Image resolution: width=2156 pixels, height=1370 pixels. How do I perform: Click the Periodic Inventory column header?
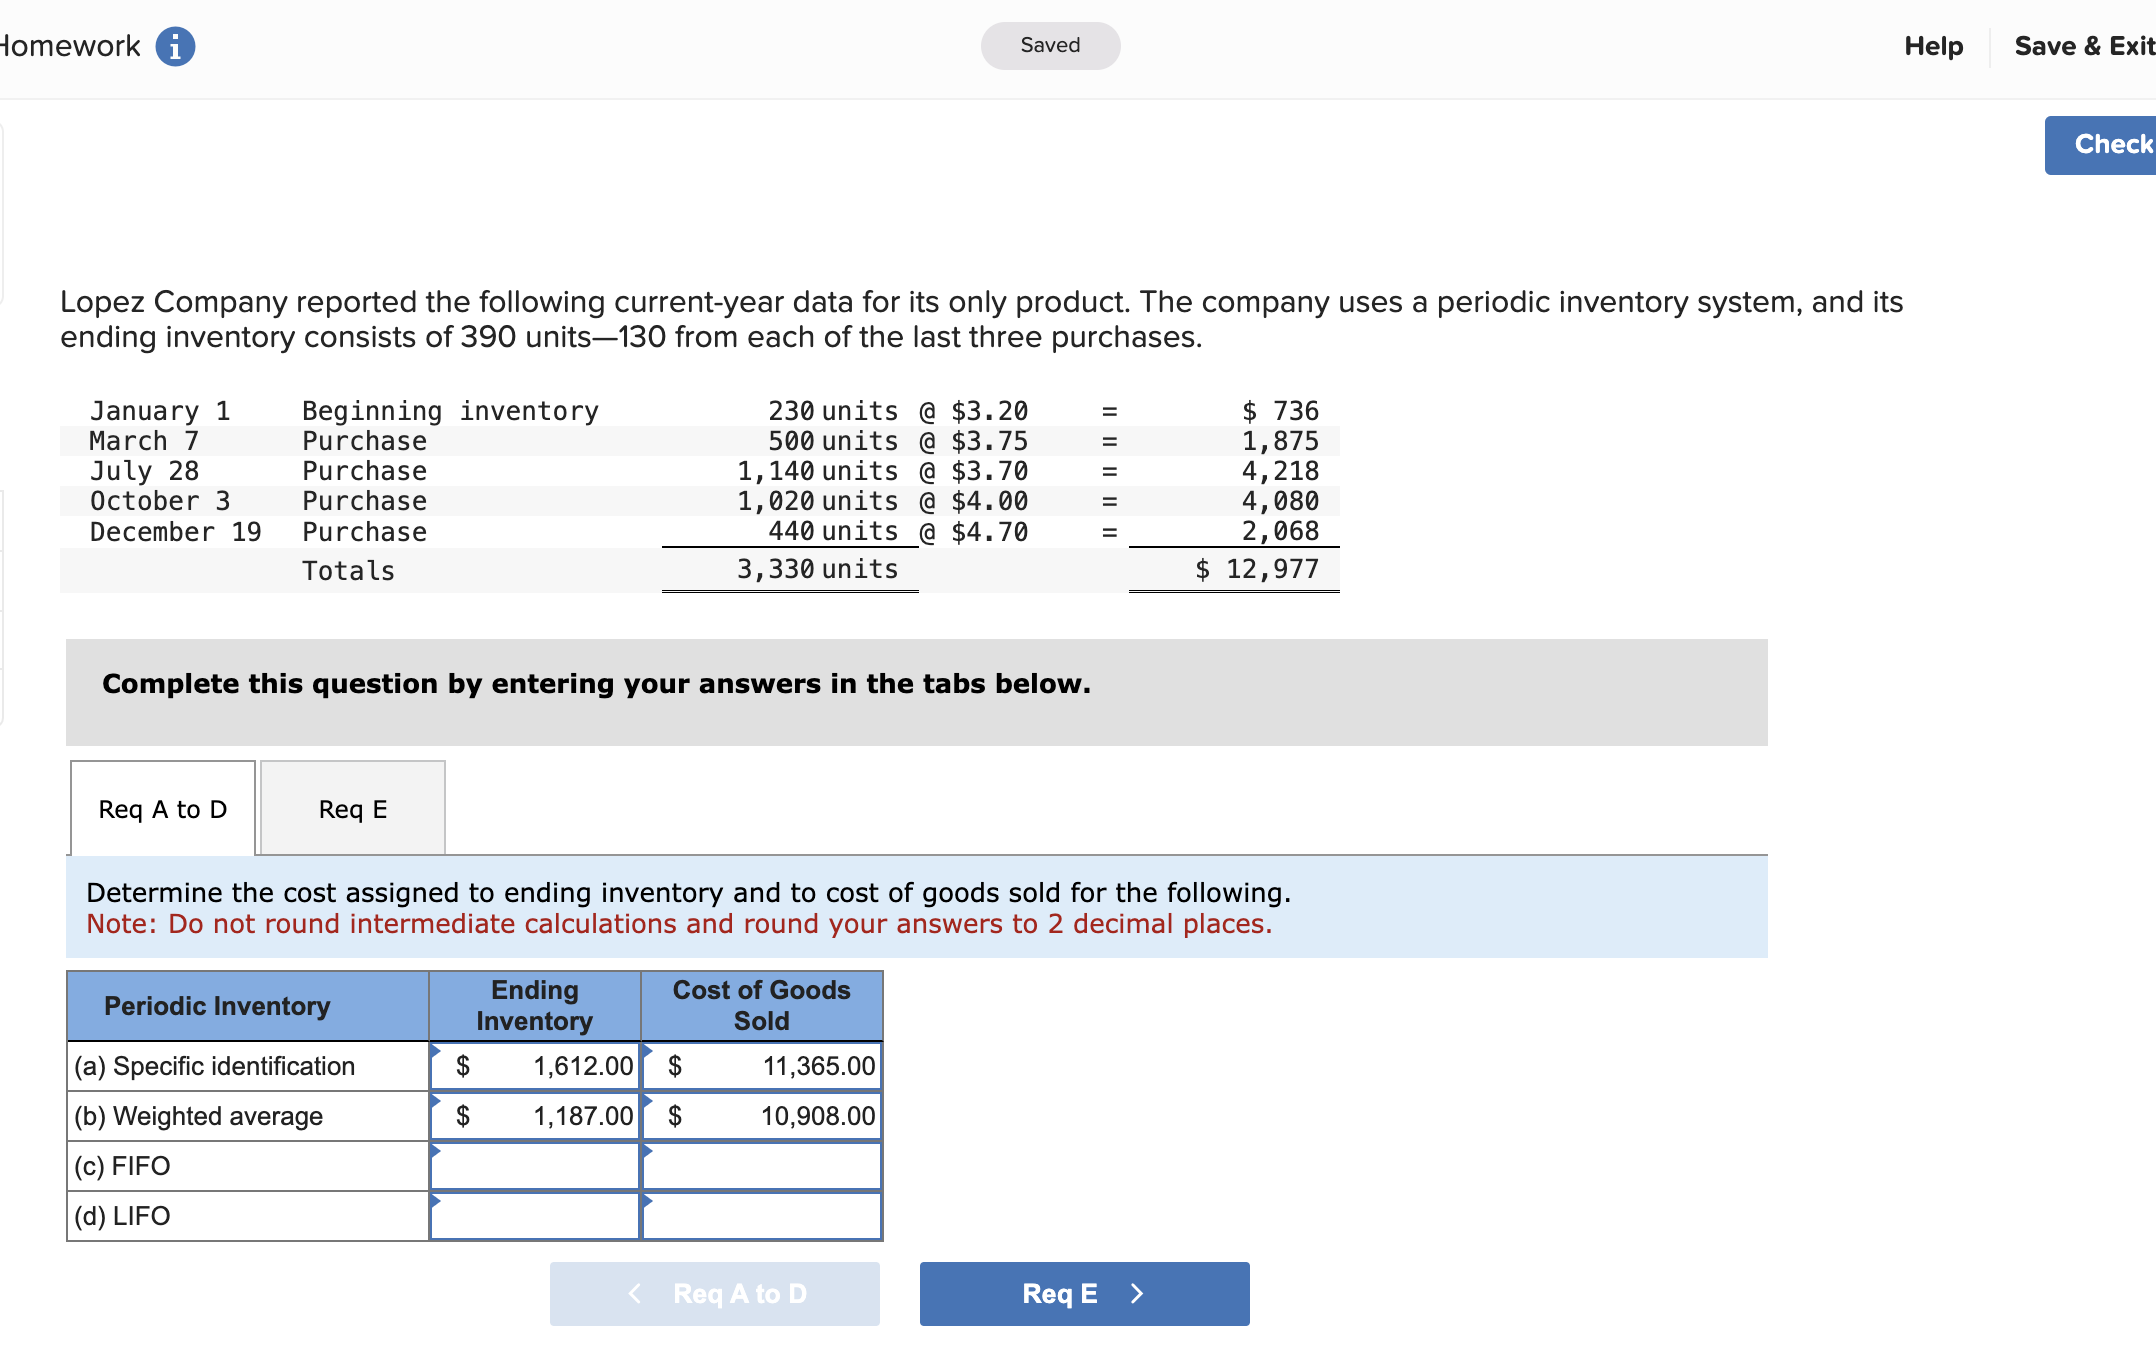217,1006
